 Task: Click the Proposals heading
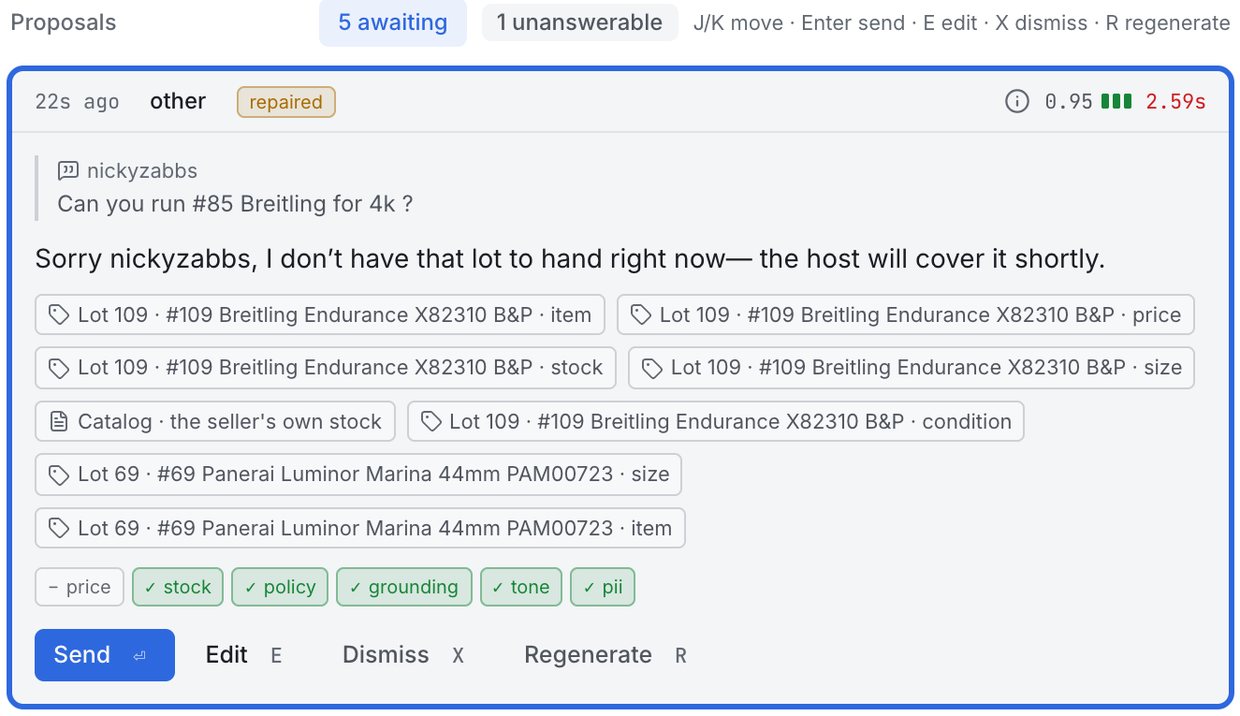[63, 22]
